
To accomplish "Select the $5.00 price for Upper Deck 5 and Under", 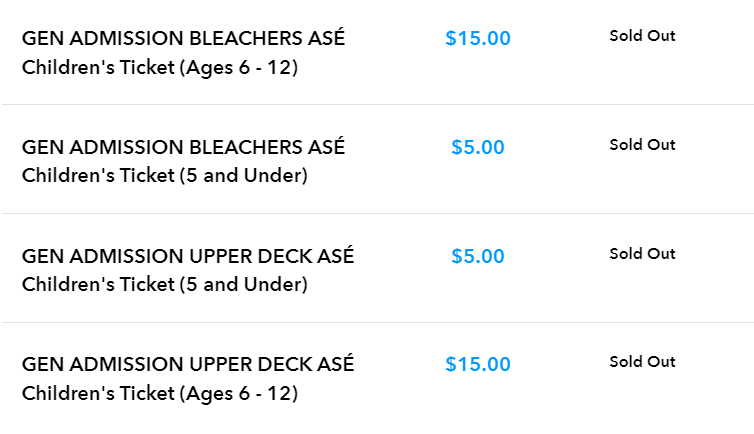I will pyautogui.click(x=478, y=257).
